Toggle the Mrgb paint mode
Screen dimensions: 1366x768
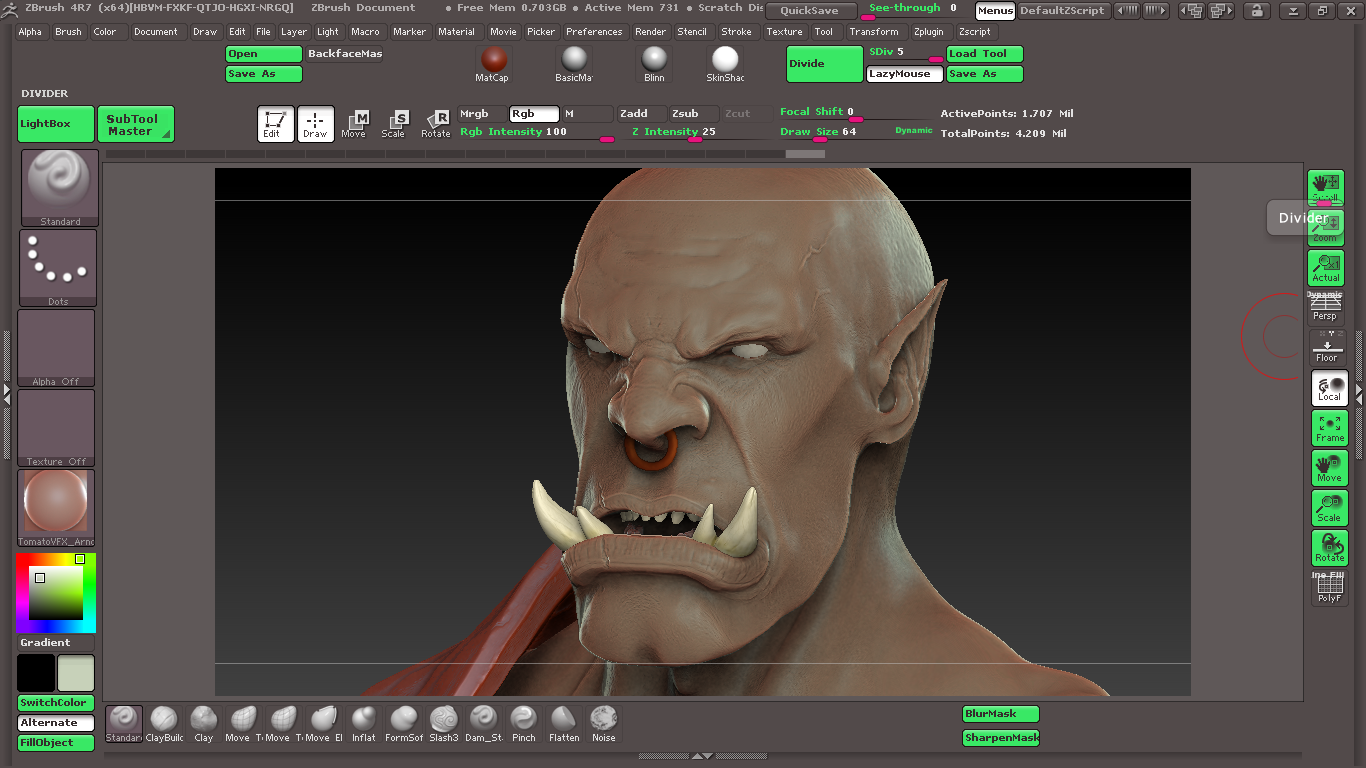[482, 114]
